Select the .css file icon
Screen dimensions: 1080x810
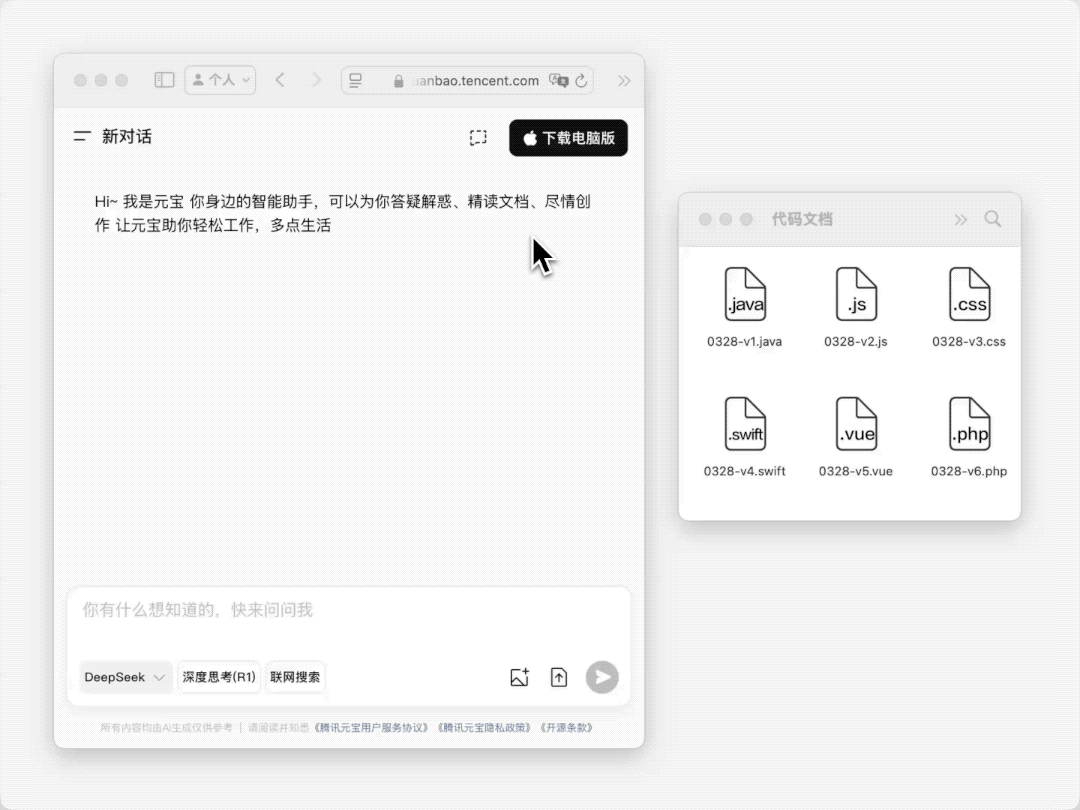[x=969, y=294]
